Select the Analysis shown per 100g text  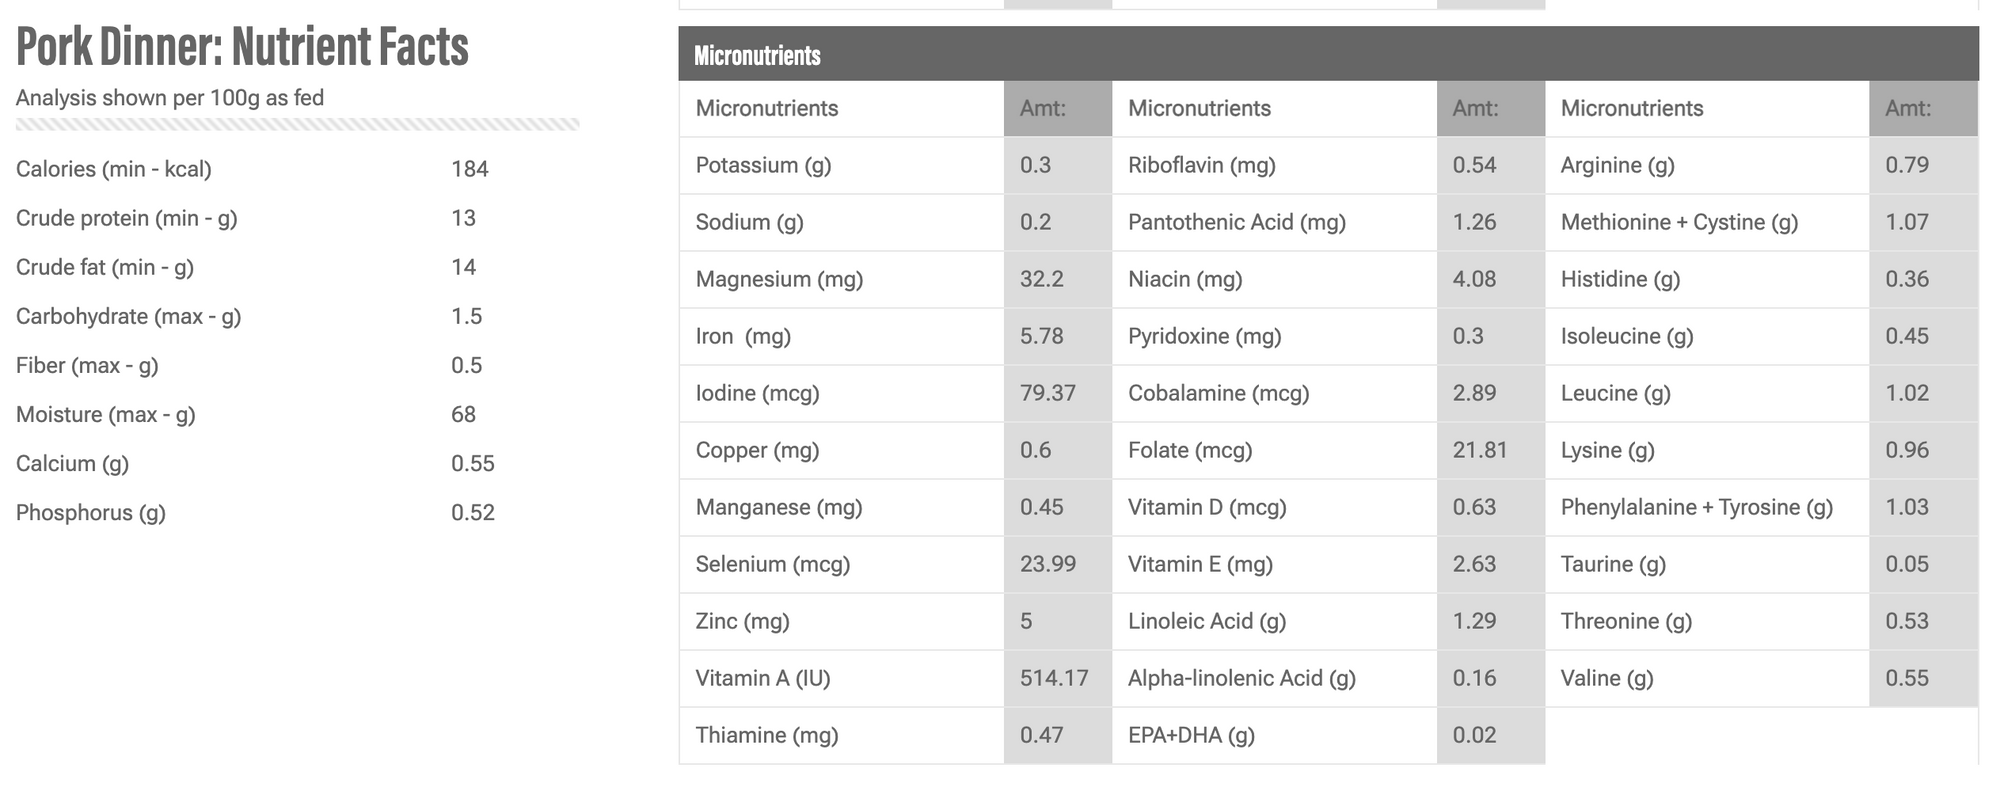pos(170,98)
